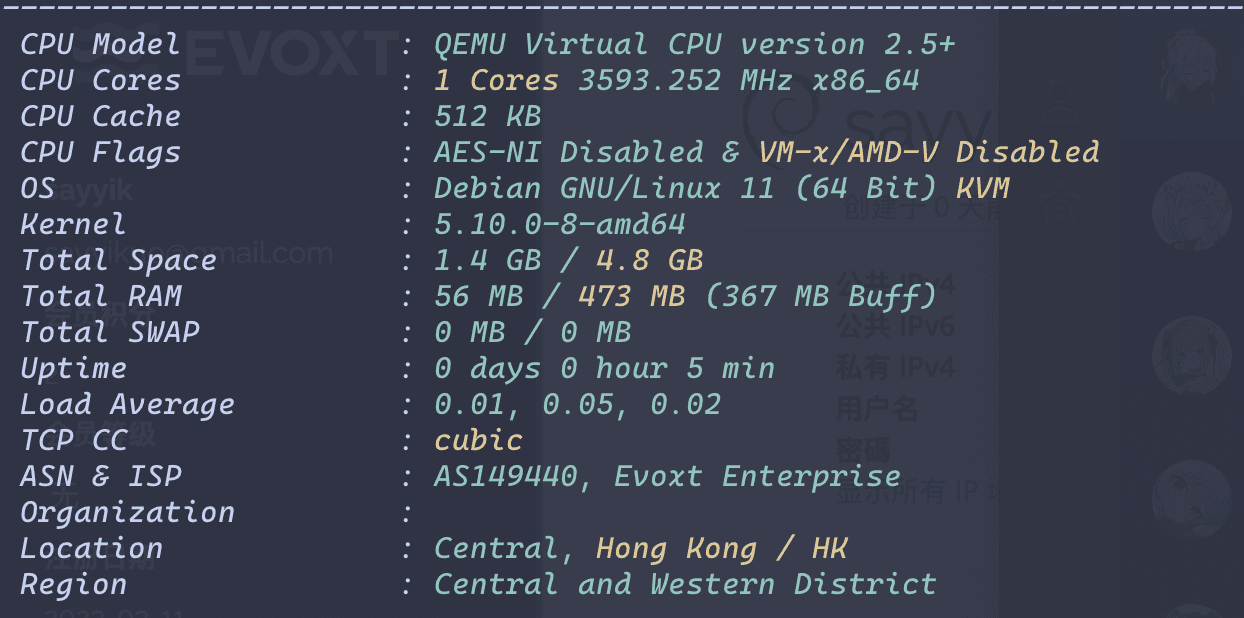
Task: Click the load average 0.01, 0.05, 0.02
Action: [577, 405]
